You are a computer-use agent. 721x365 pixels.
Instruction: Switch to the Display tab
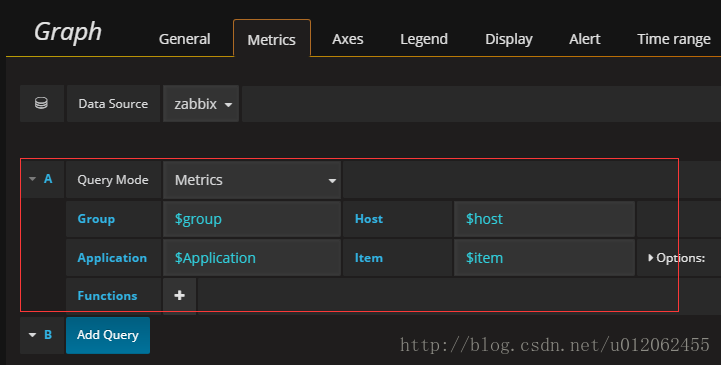(509, 39)
